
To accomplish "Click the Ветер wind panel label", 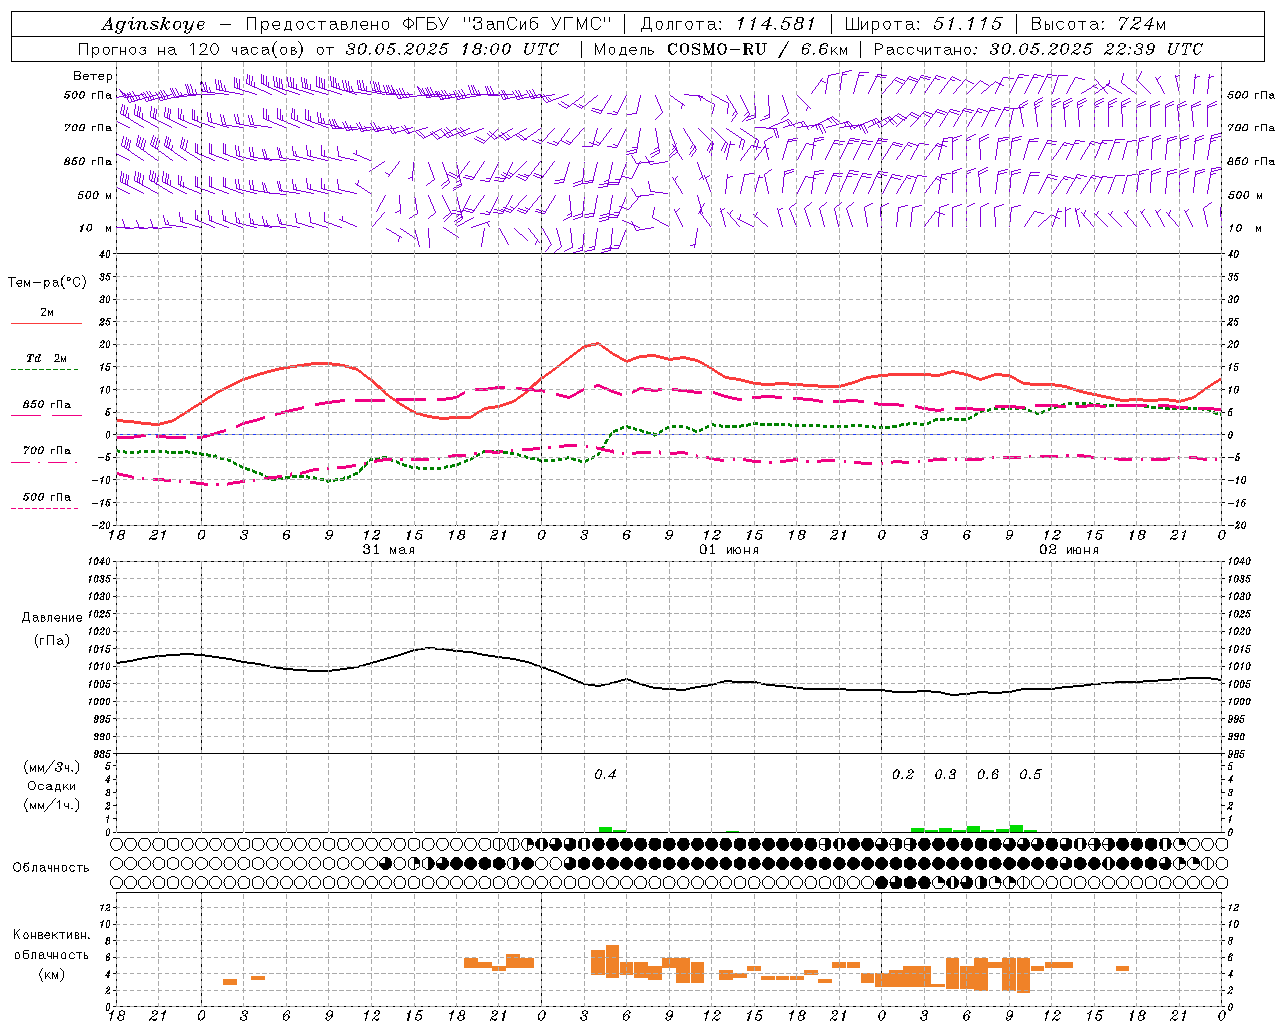I will pyautogui.click(x=93, y=76).
